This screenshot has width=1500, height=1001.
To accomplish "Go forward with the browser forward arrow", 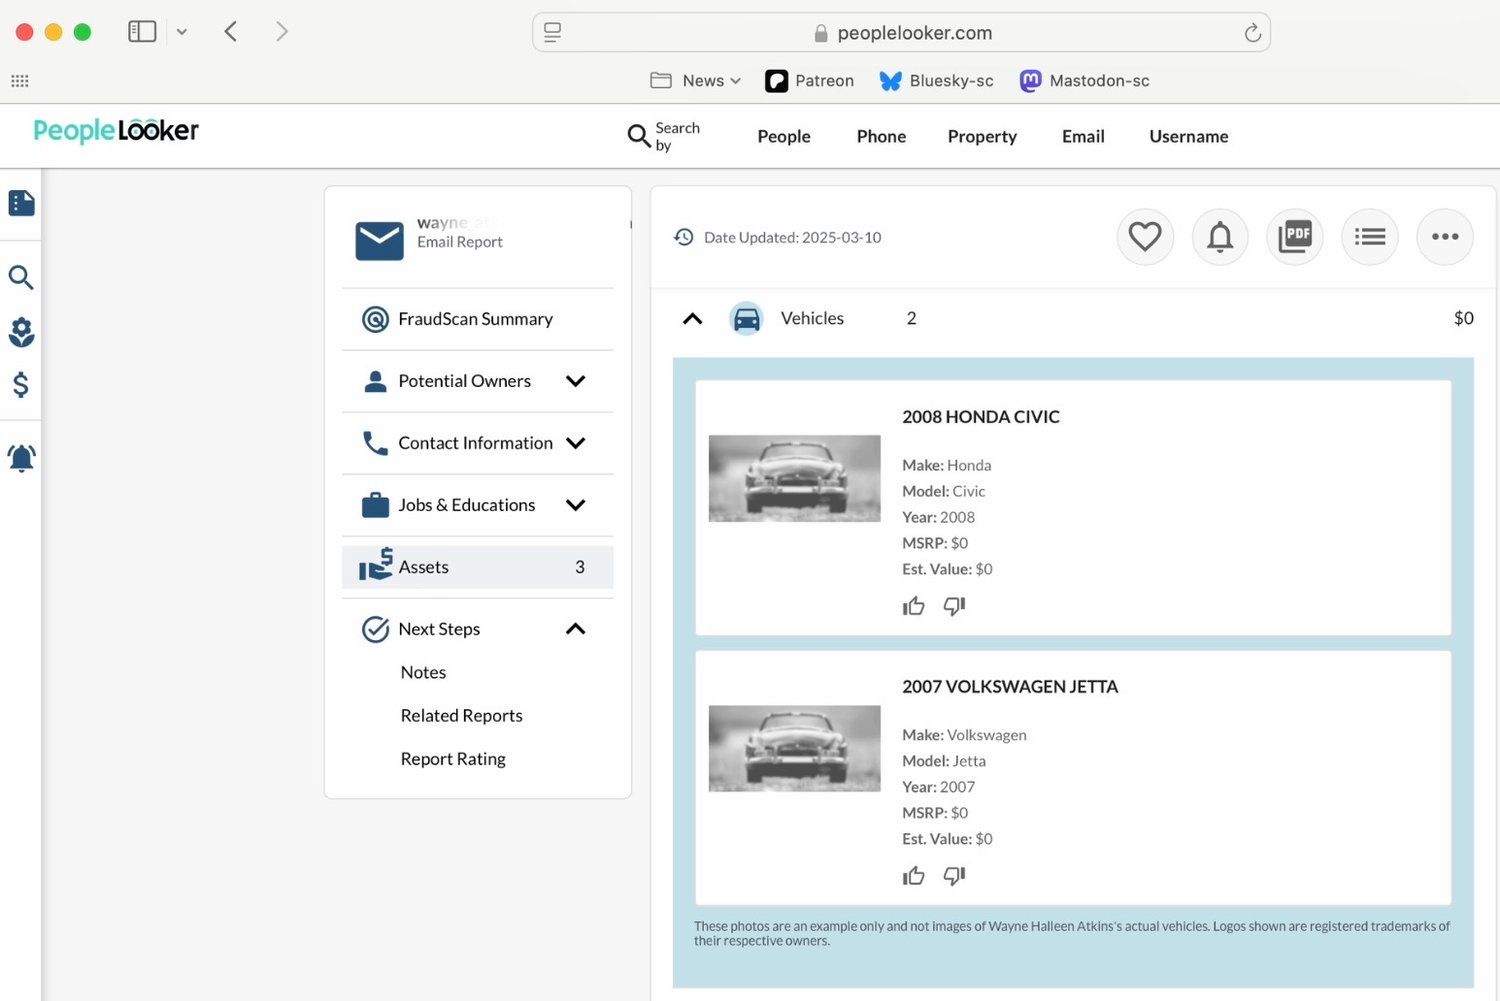I will pyautogui.click(x=282, y=32).
